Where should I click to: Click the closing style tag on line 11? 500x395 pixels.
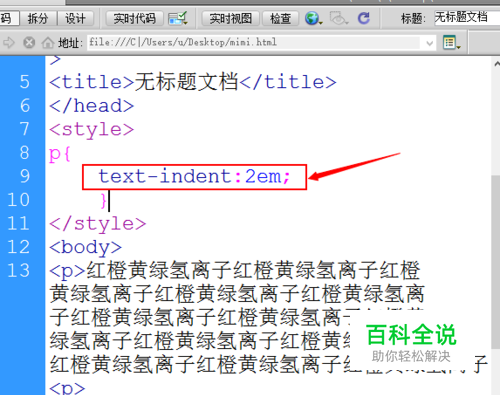[97, 224]
